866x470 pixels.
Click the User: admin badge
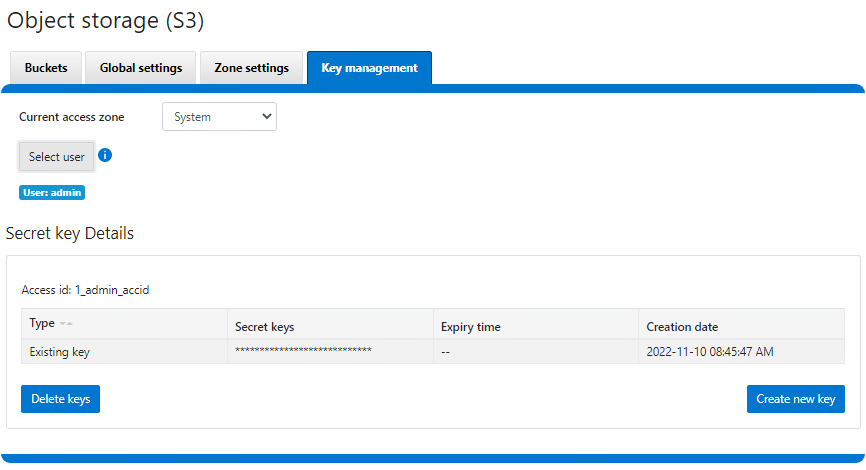[x=52, y=192]
